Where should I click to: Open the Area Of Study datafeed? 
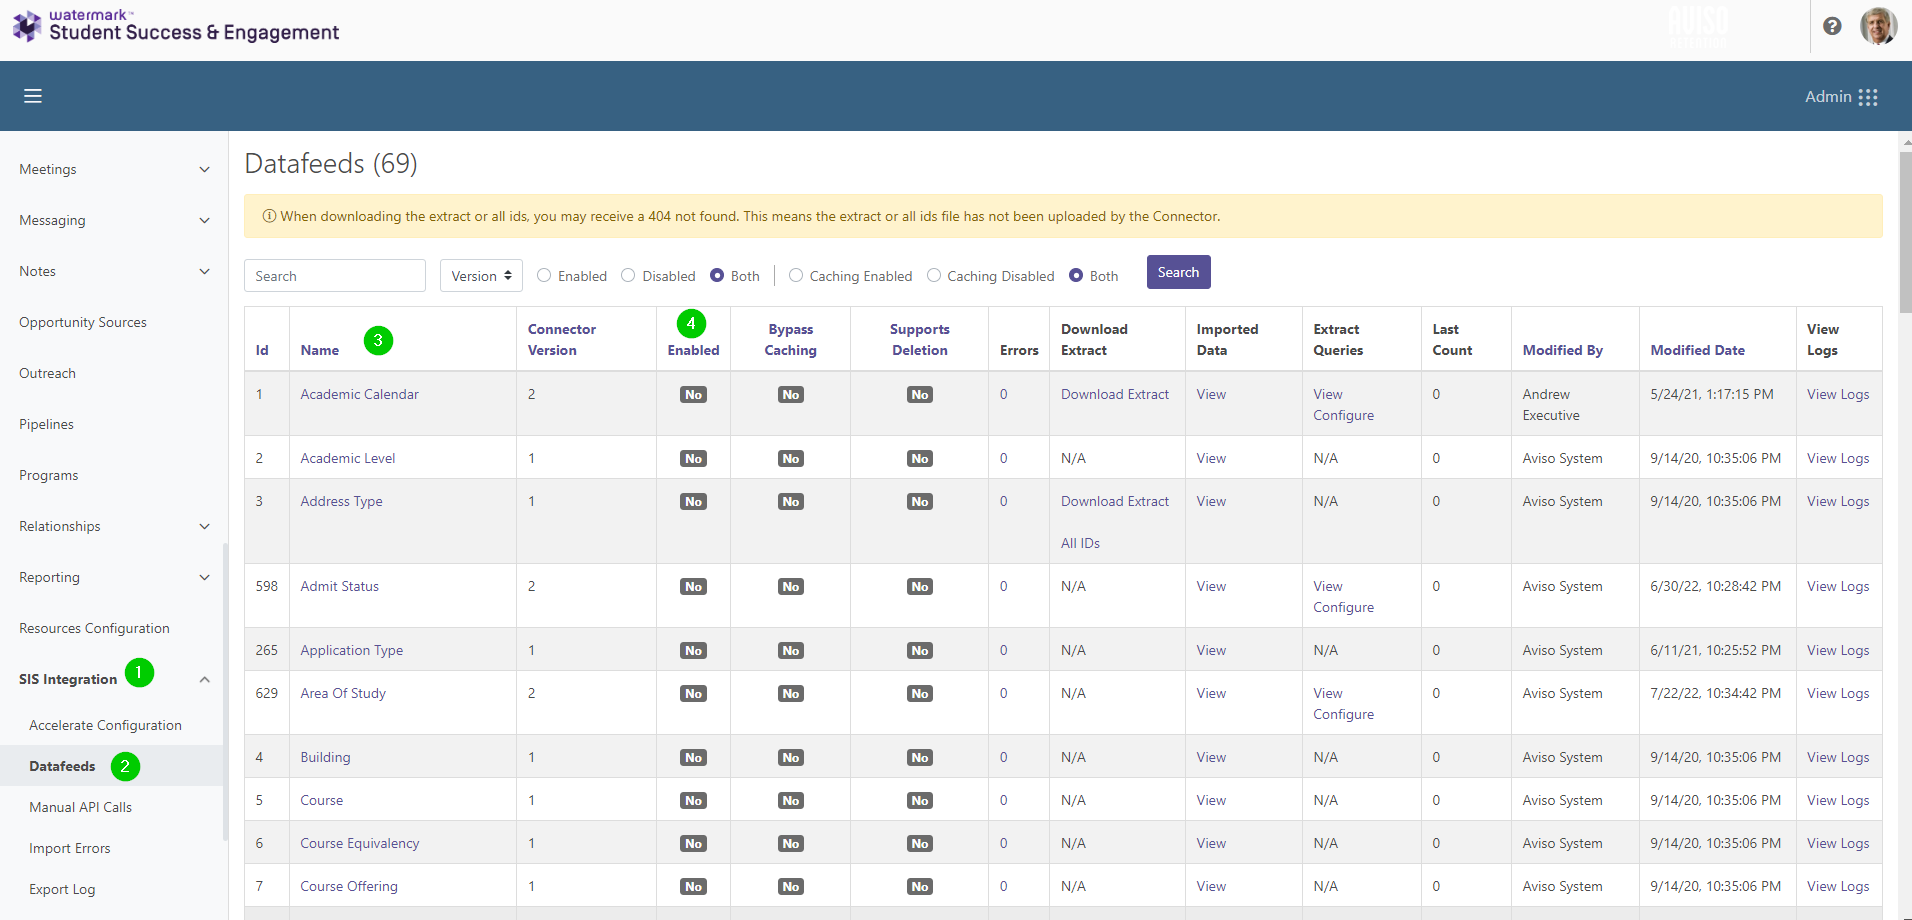[x=343, y=693]
